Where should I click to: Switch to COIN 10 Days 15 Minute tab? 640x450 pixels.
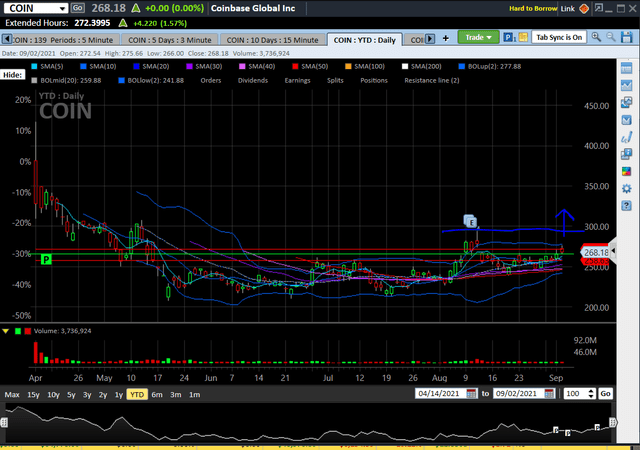point(272,40)
